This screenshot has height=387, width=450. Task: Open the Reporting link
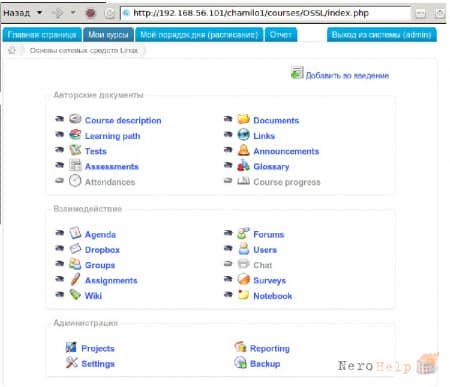pyautogui.click(x=270, y=349)
